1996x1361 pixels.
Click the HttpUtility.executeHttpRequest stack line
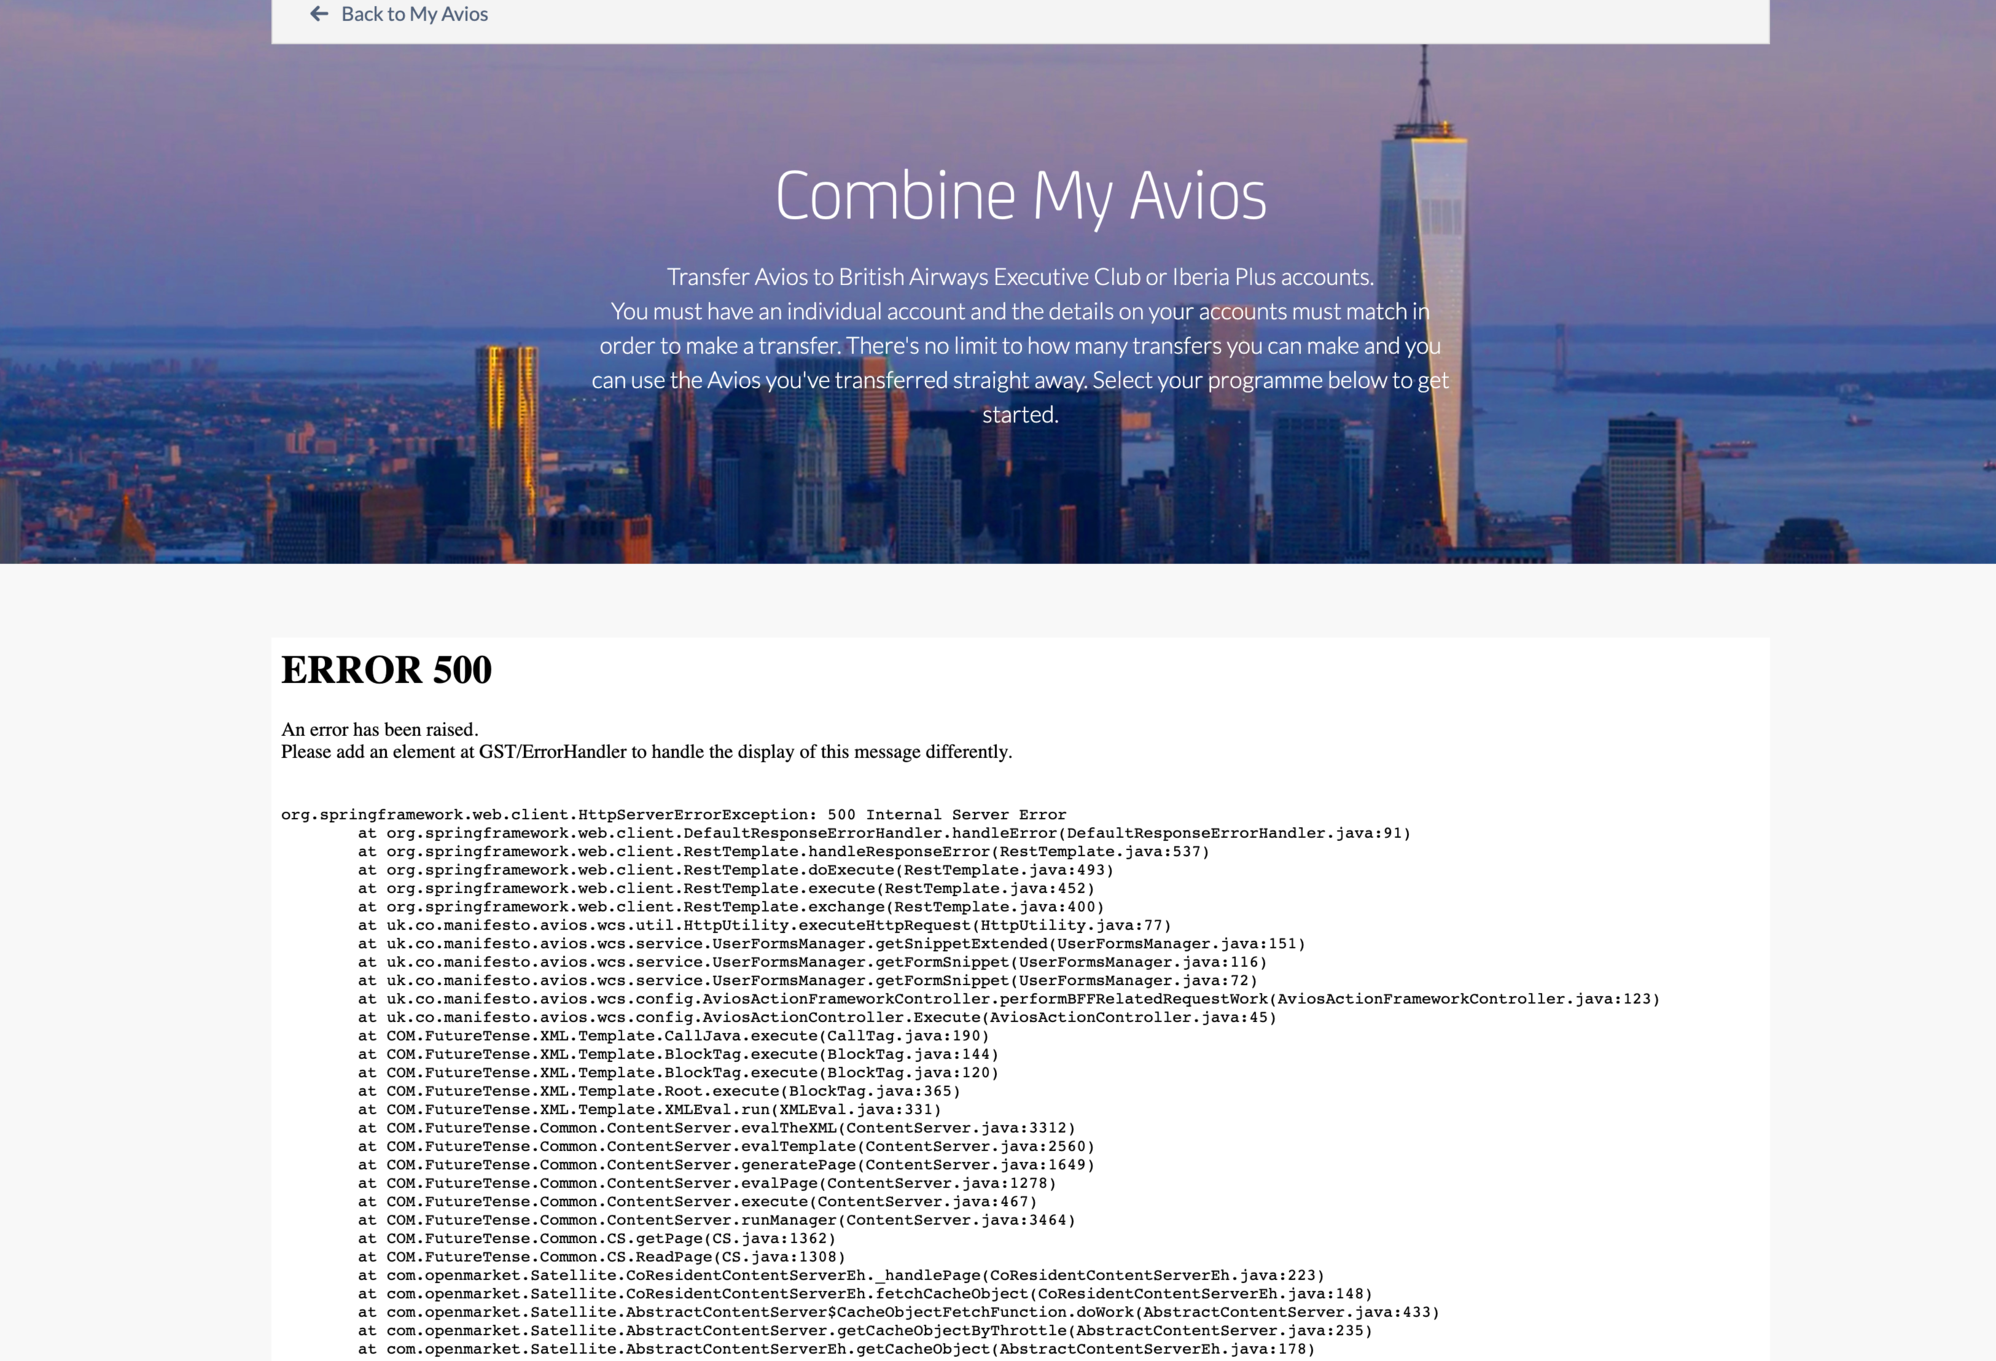pyautogui.click(x=764, y=926)
